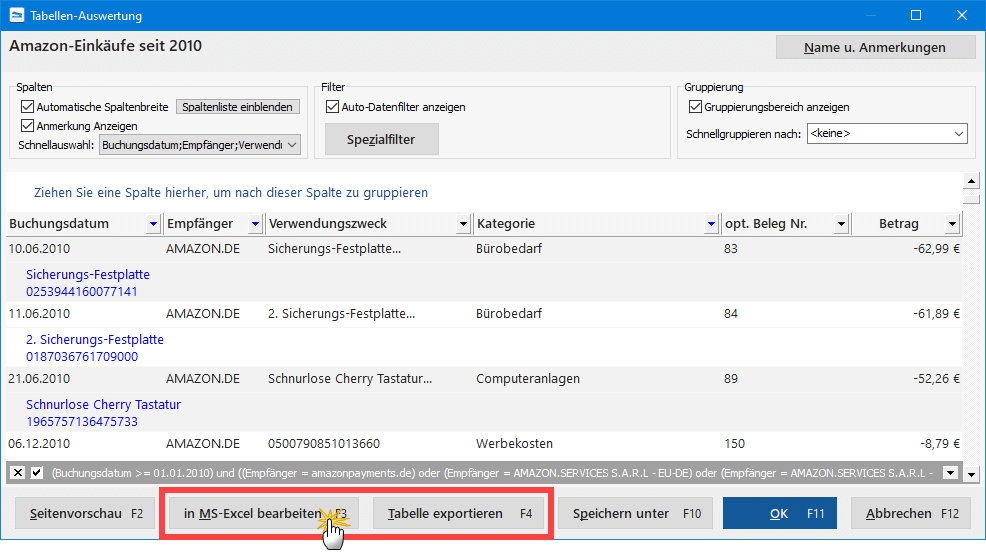Click the note 0187036761709000
The height and width of the screenshot is (556, 986).
pos(82,356)
